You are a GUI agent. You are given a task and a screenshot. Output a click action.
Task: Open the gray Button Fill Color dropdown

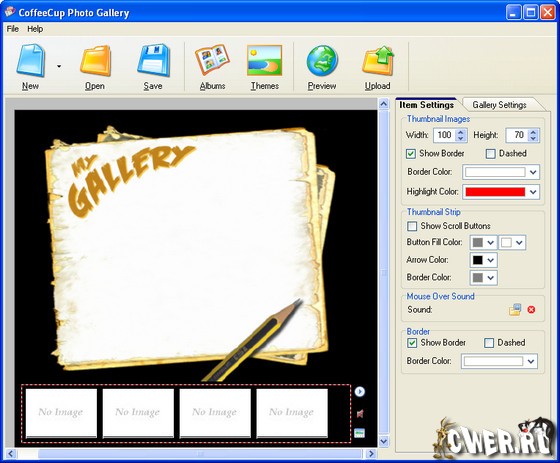pyautogui.click(x=483, y=243)
